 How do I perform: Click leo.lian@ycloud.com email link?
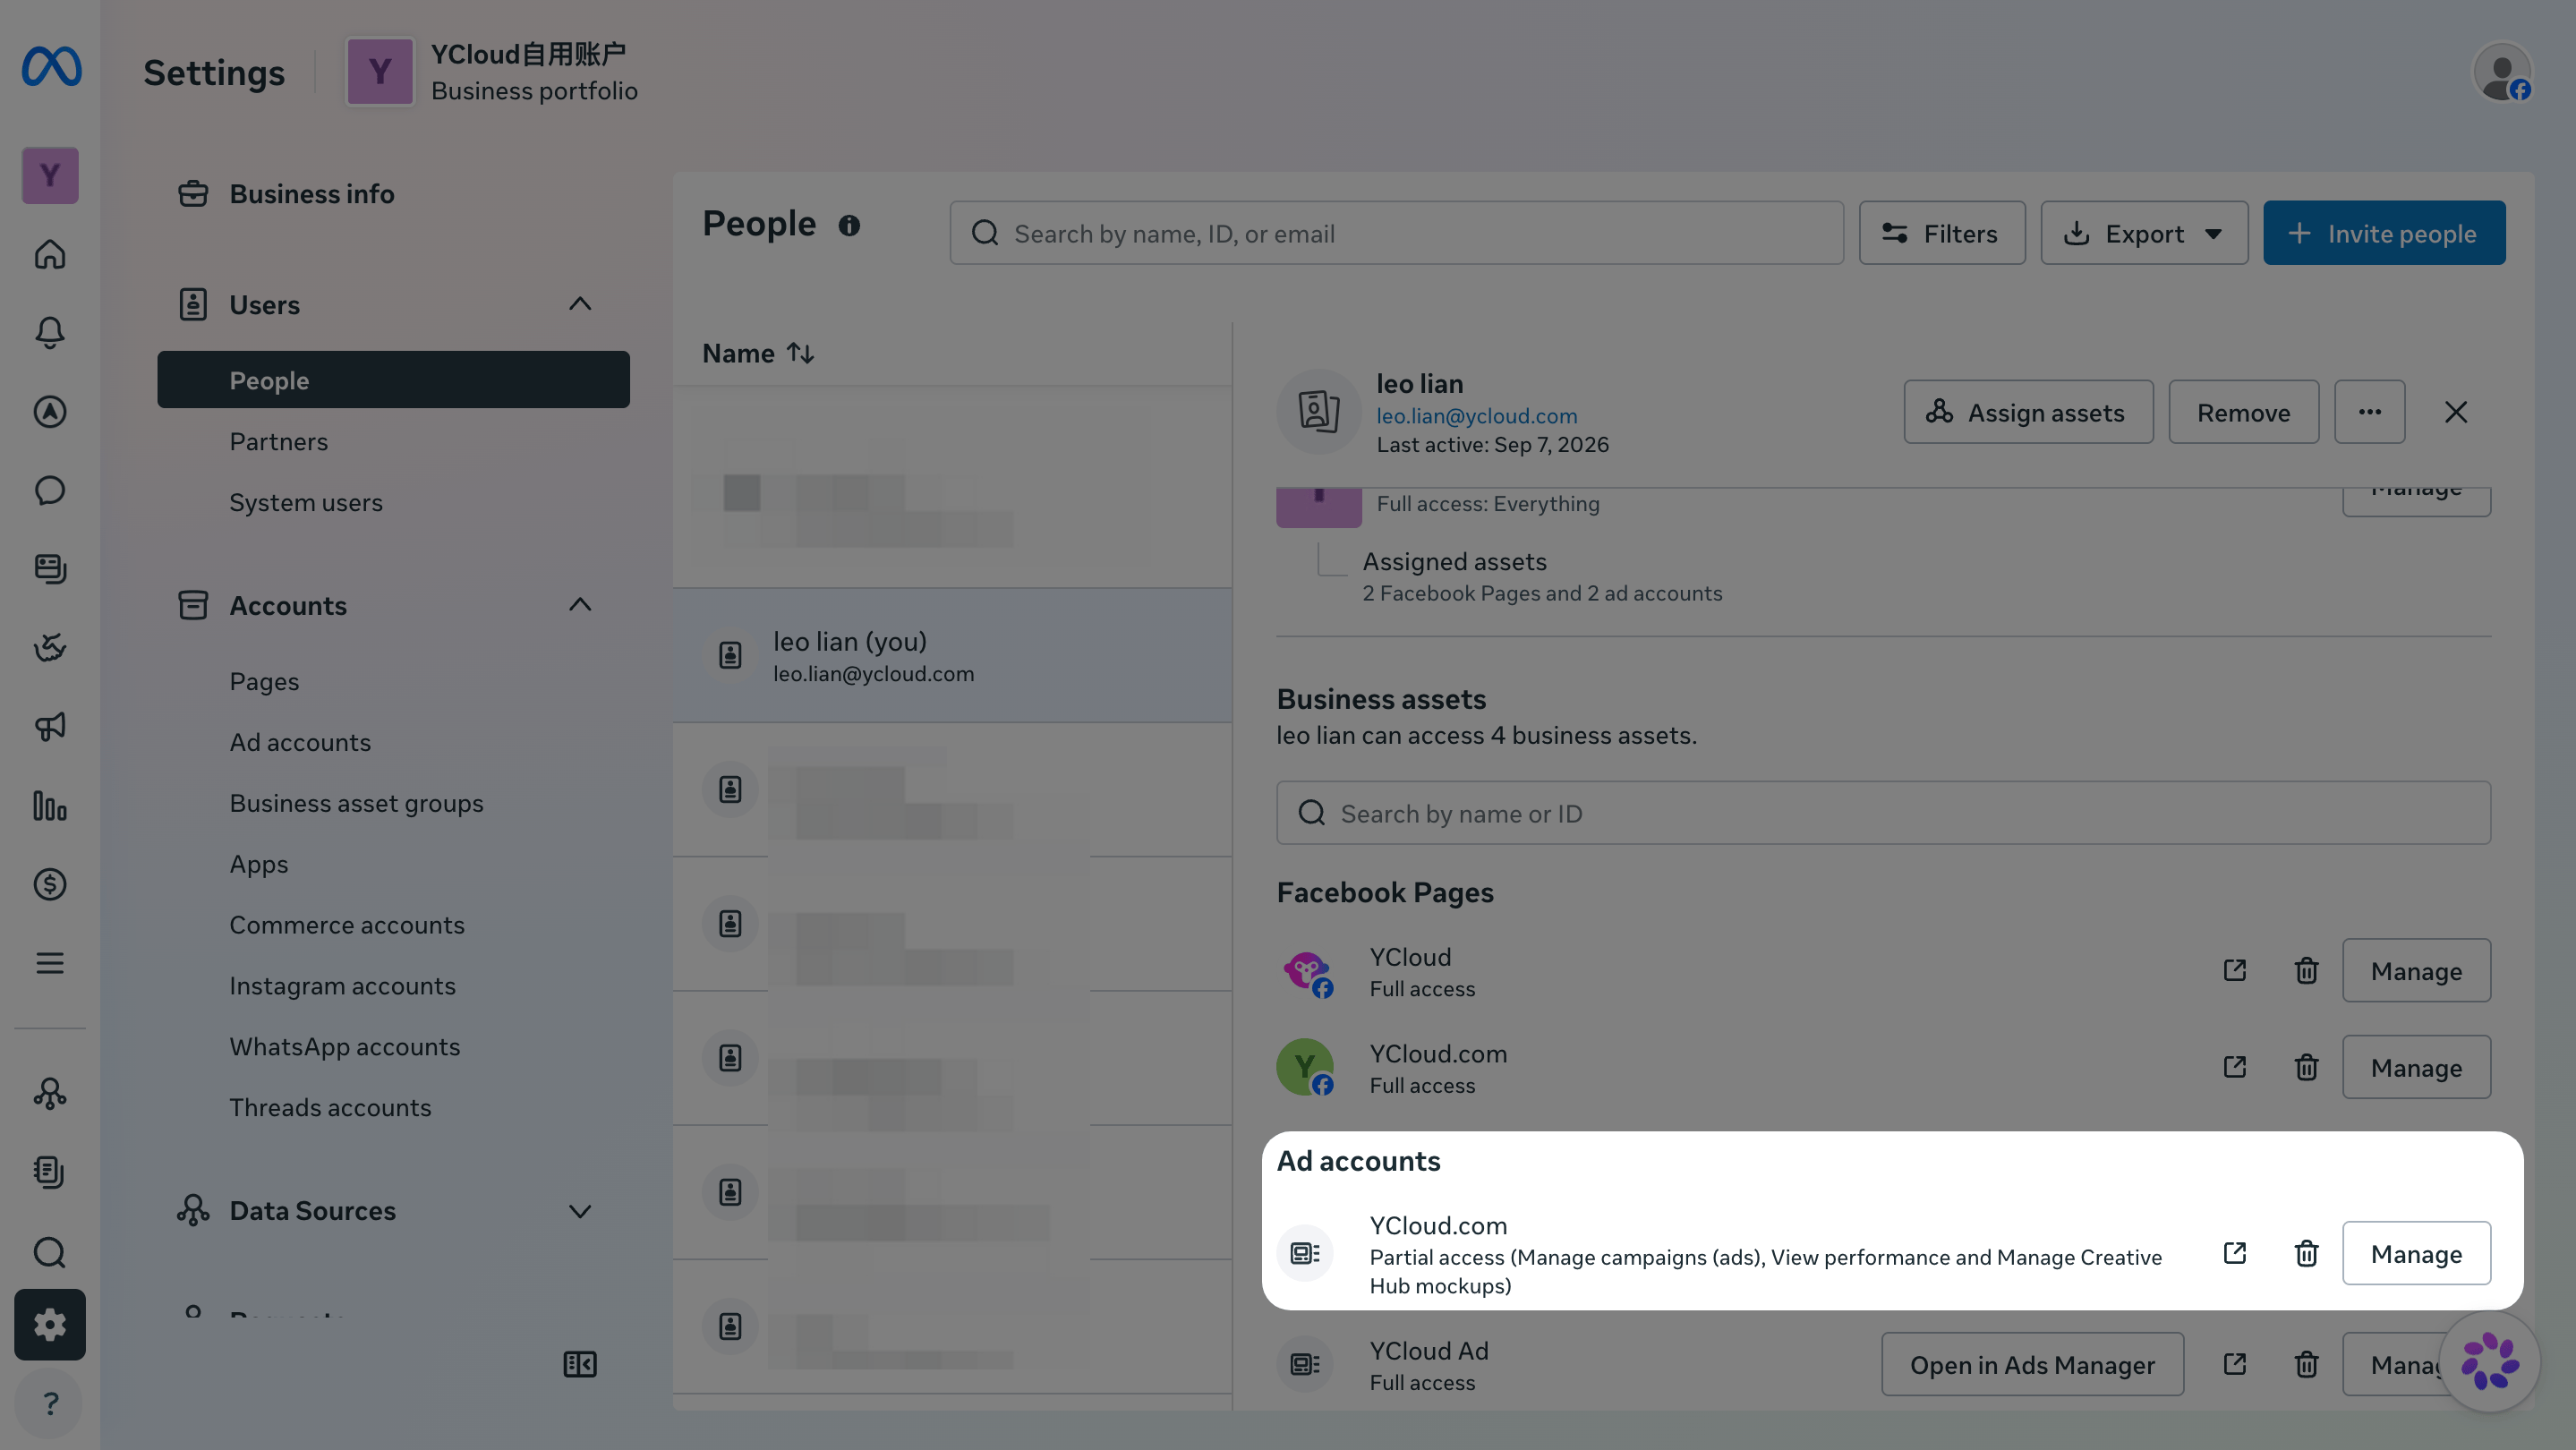click(x=1476, y=415)
